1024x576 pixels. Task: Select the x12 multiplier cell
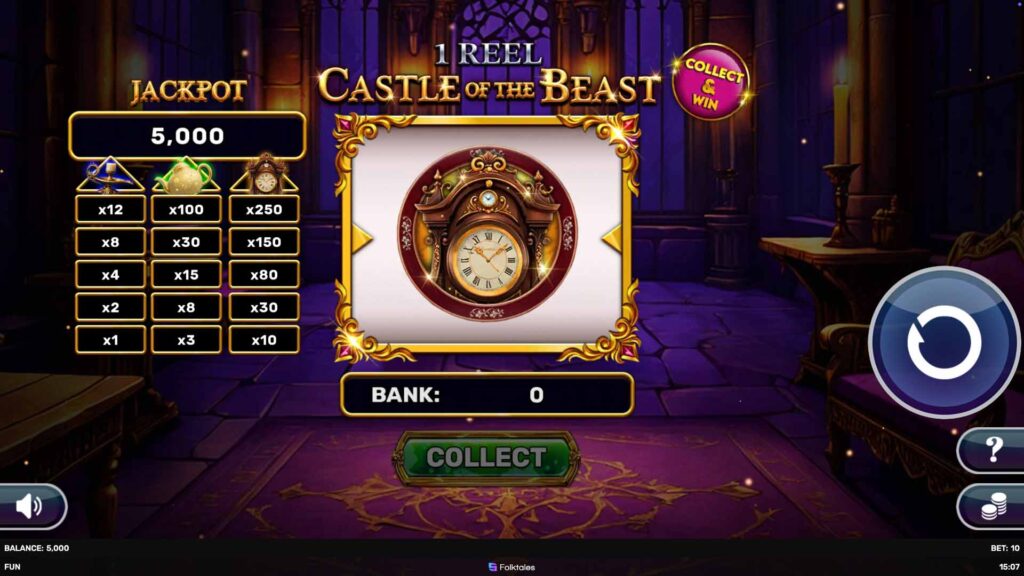coord(110,210)
